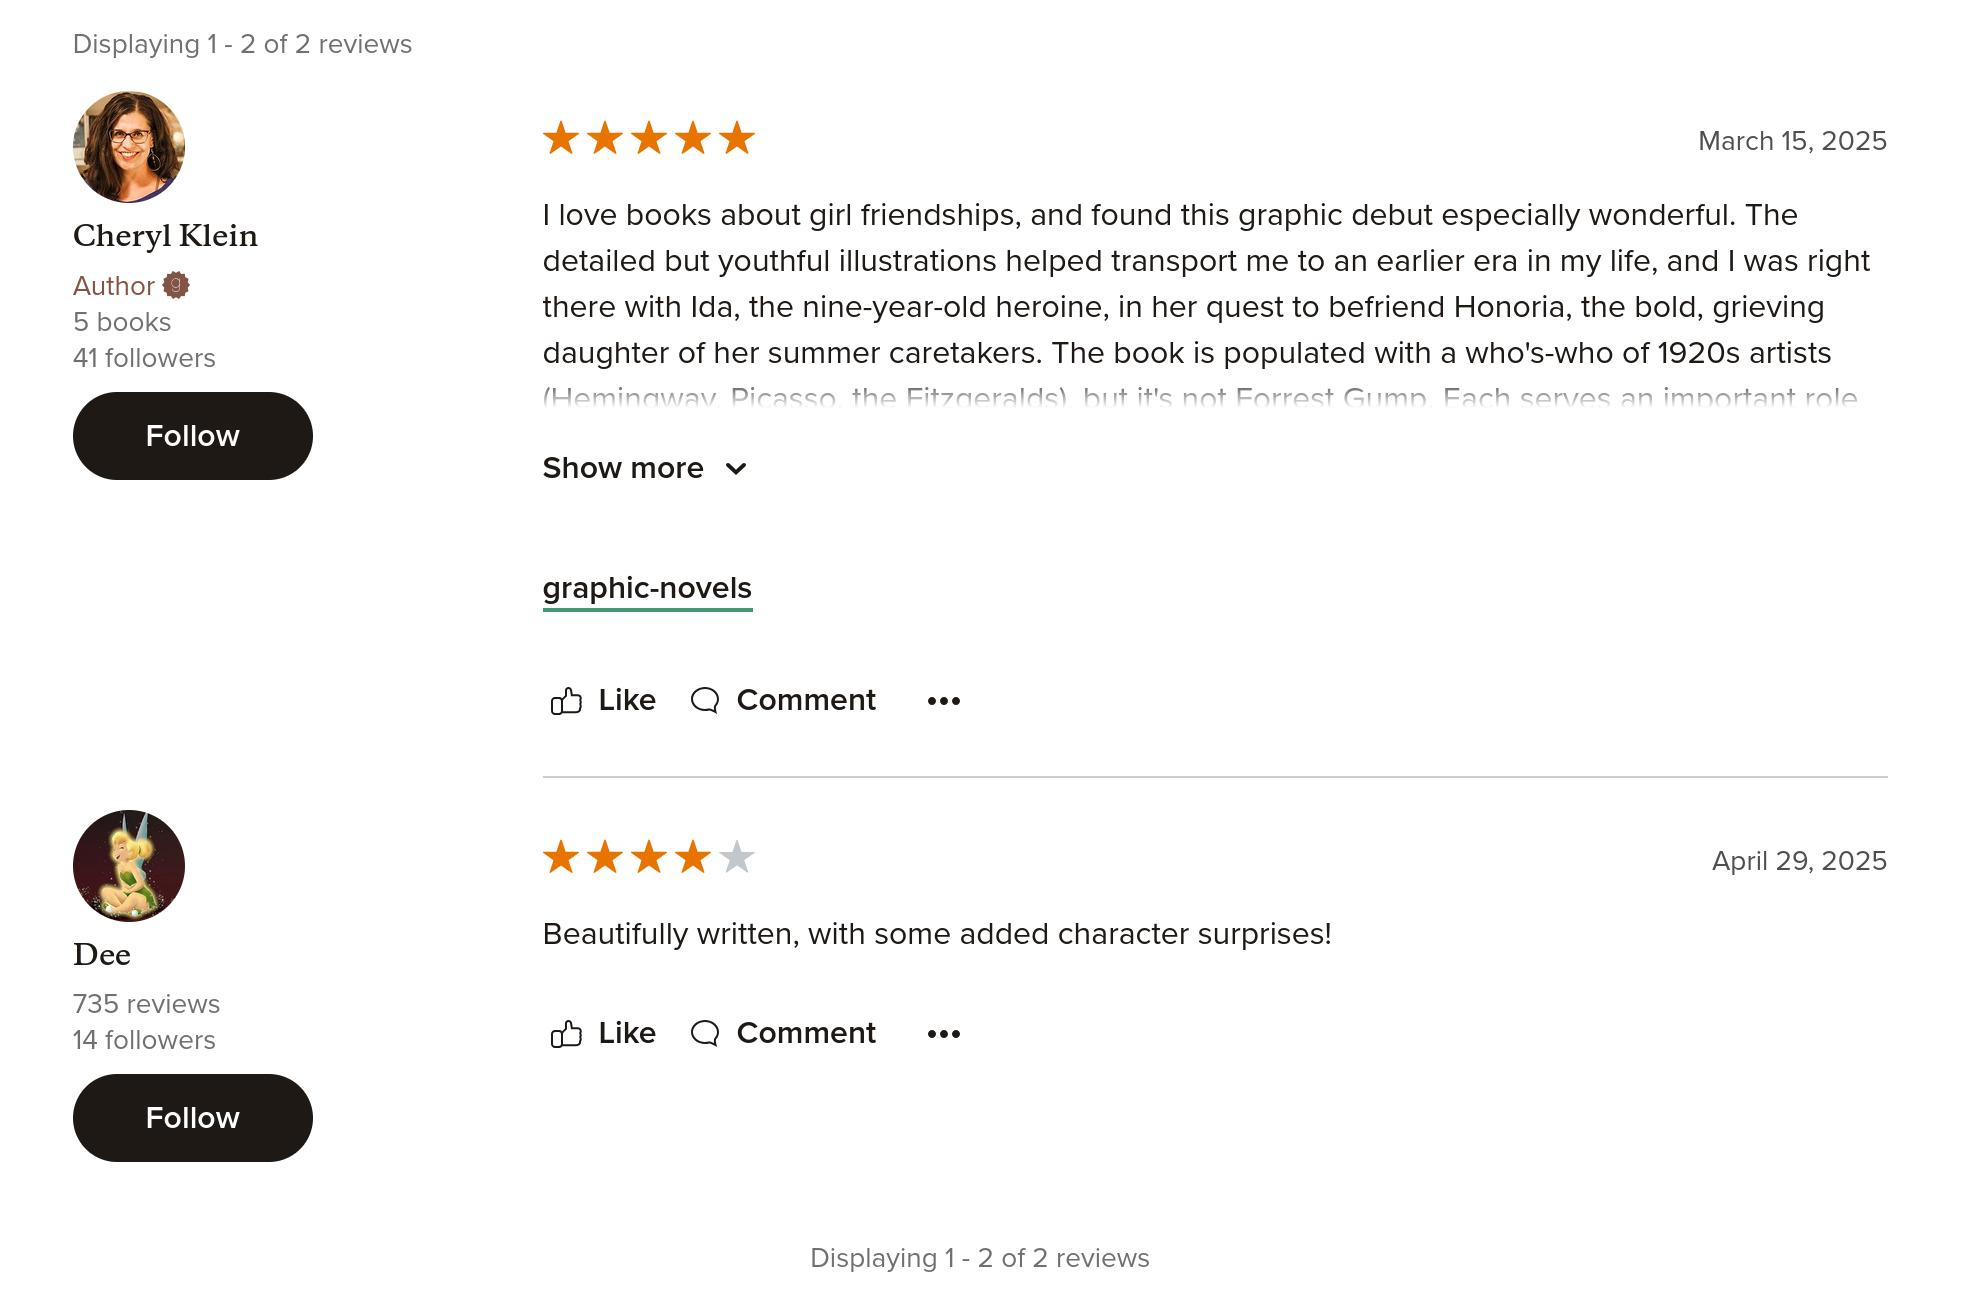Click the five-star rating on Cheryl's review
Screen dimensions: 1984x1316
coord(649,138)
